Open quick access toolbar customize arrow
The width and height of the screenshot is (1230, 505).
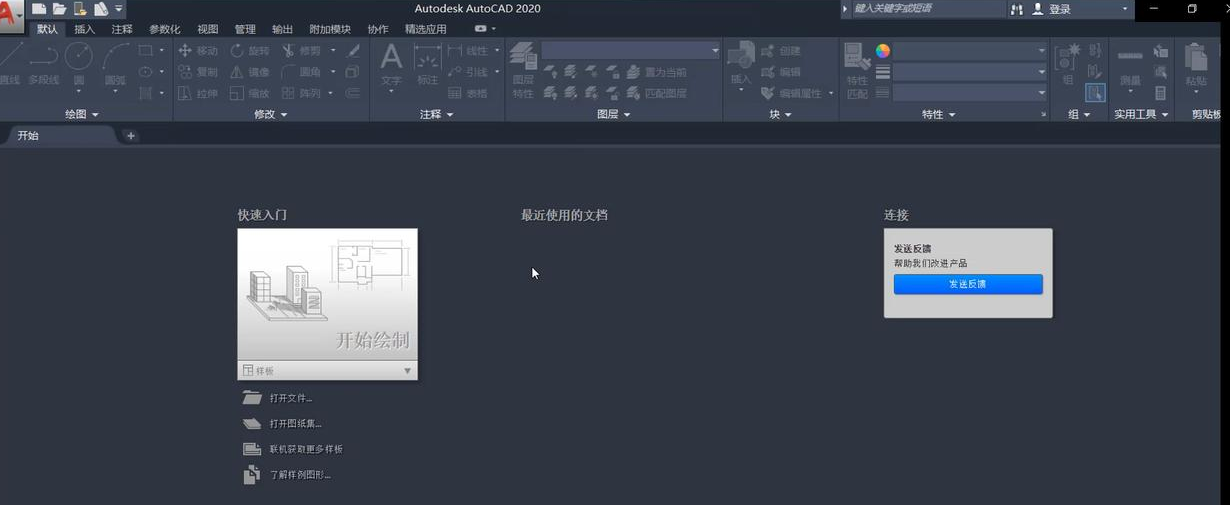point(119,9)
